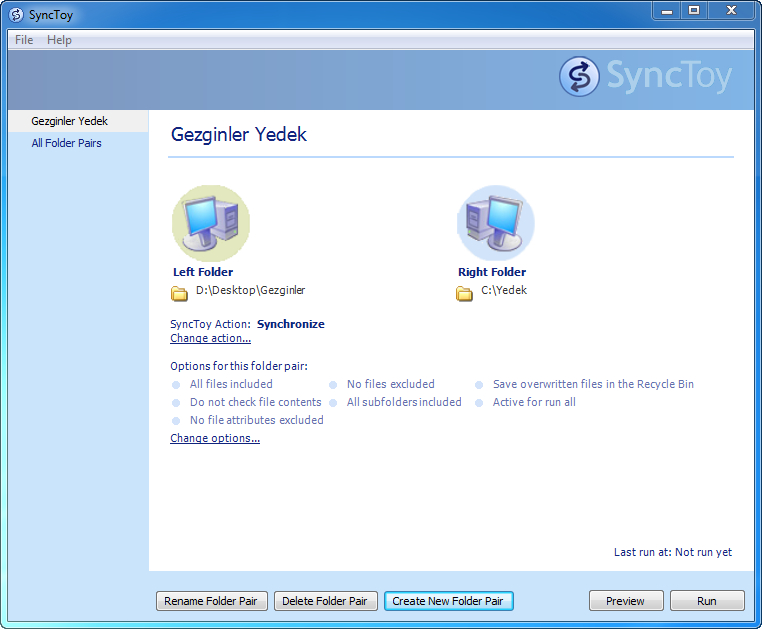This screenshot has height=629, width=762.
Task: Click the Left Folder computer icon
Action: 210,223
